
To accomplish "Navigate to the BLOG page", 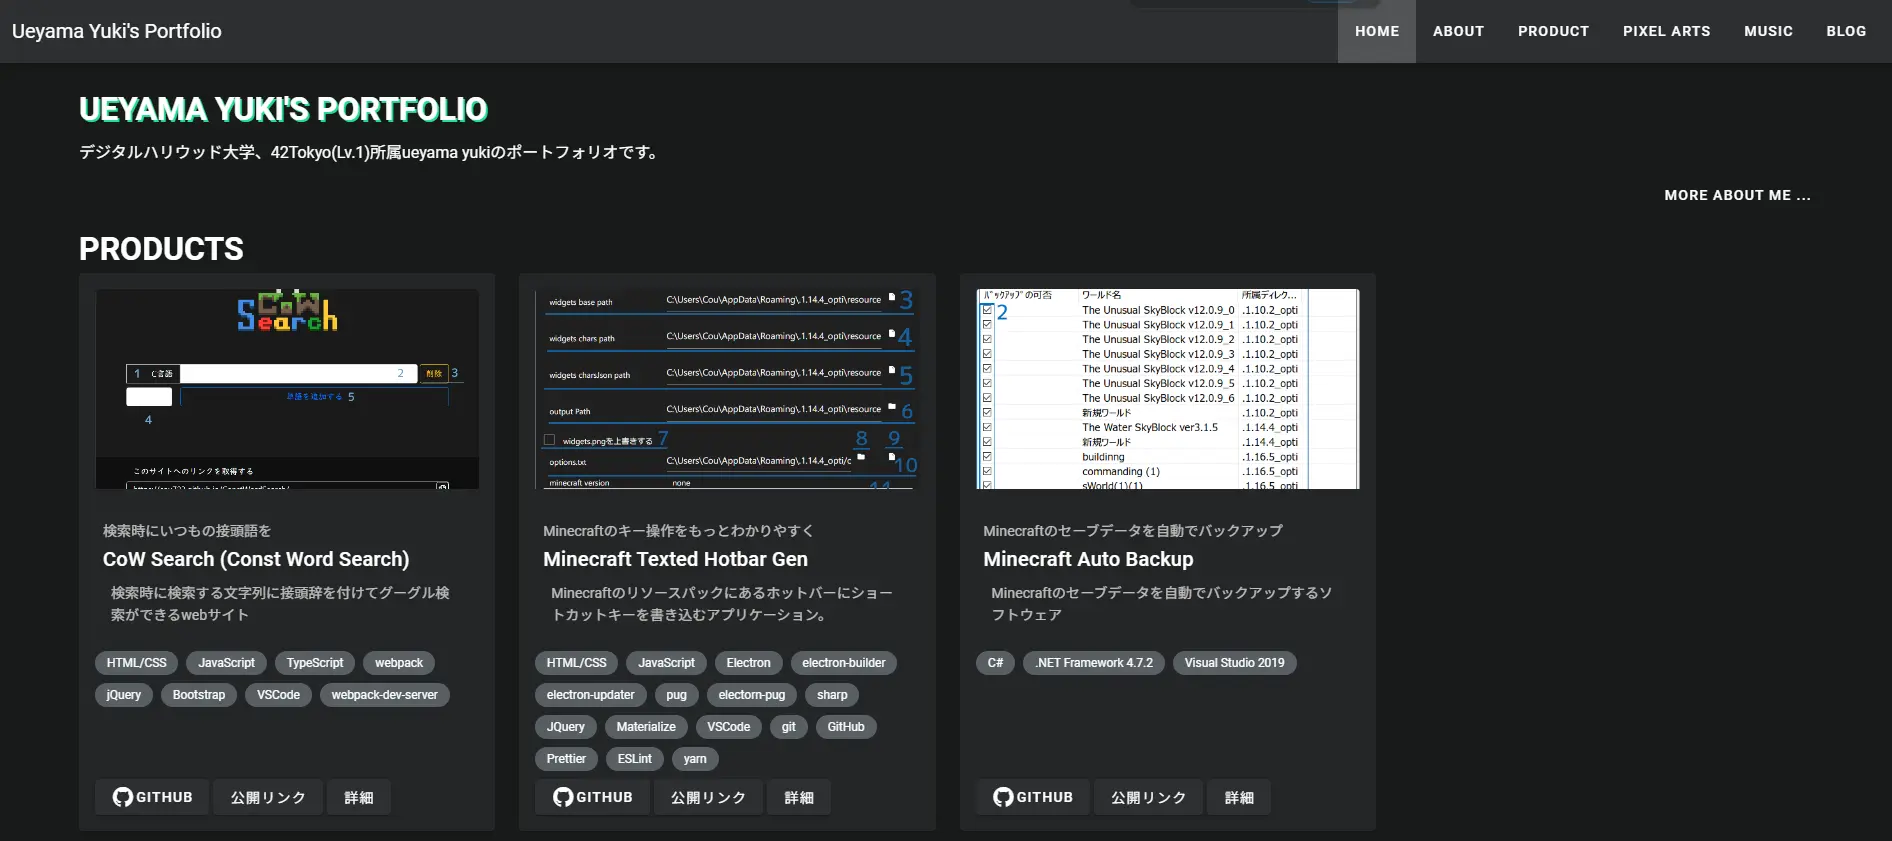I will click(x=1846, y=31).
